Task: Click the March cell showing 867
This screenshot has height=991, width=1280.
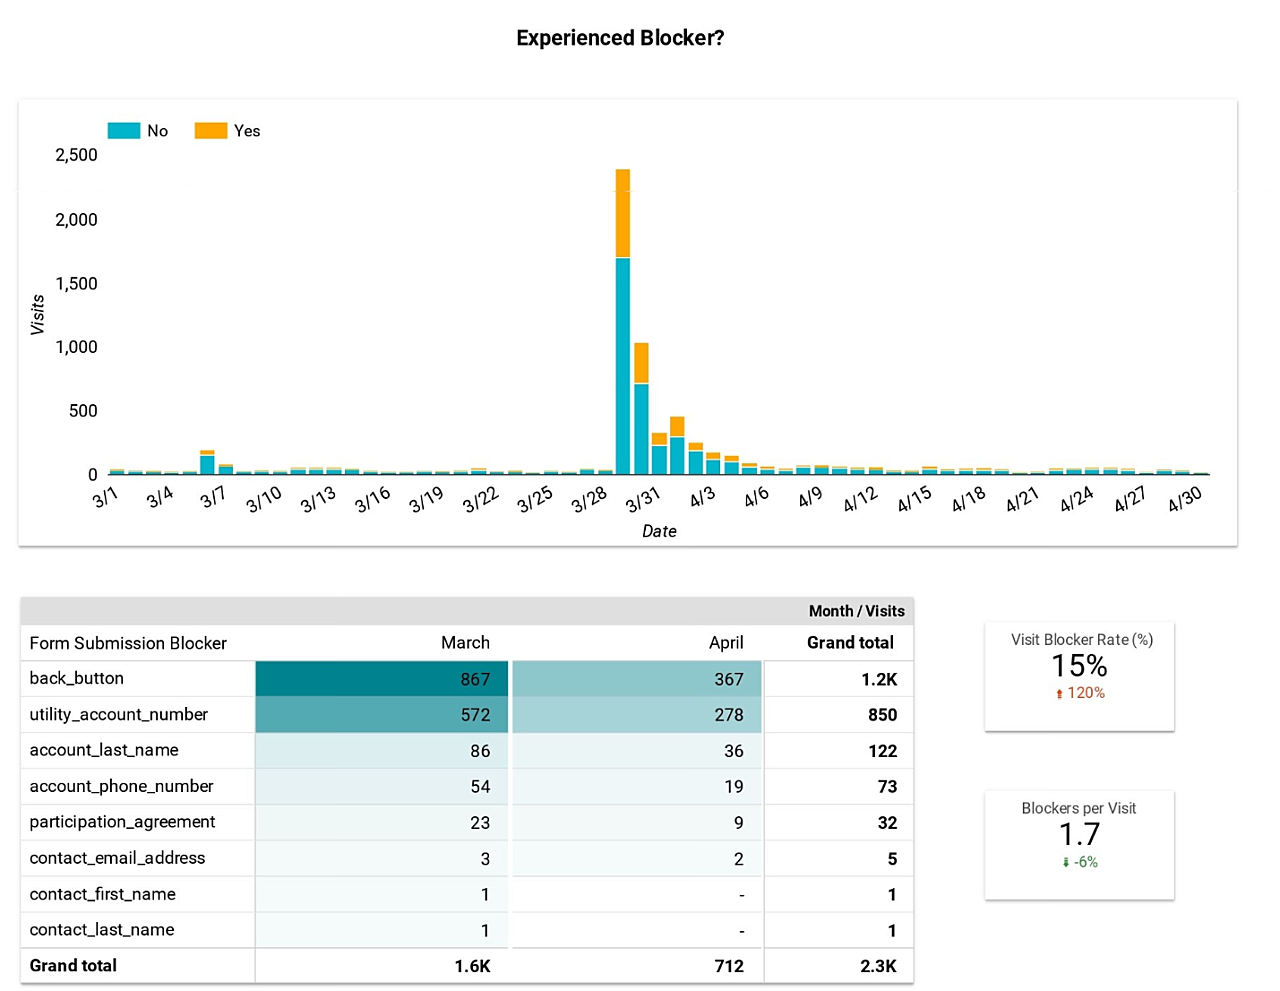Action: pyautogui.click(x=382, y=679)
